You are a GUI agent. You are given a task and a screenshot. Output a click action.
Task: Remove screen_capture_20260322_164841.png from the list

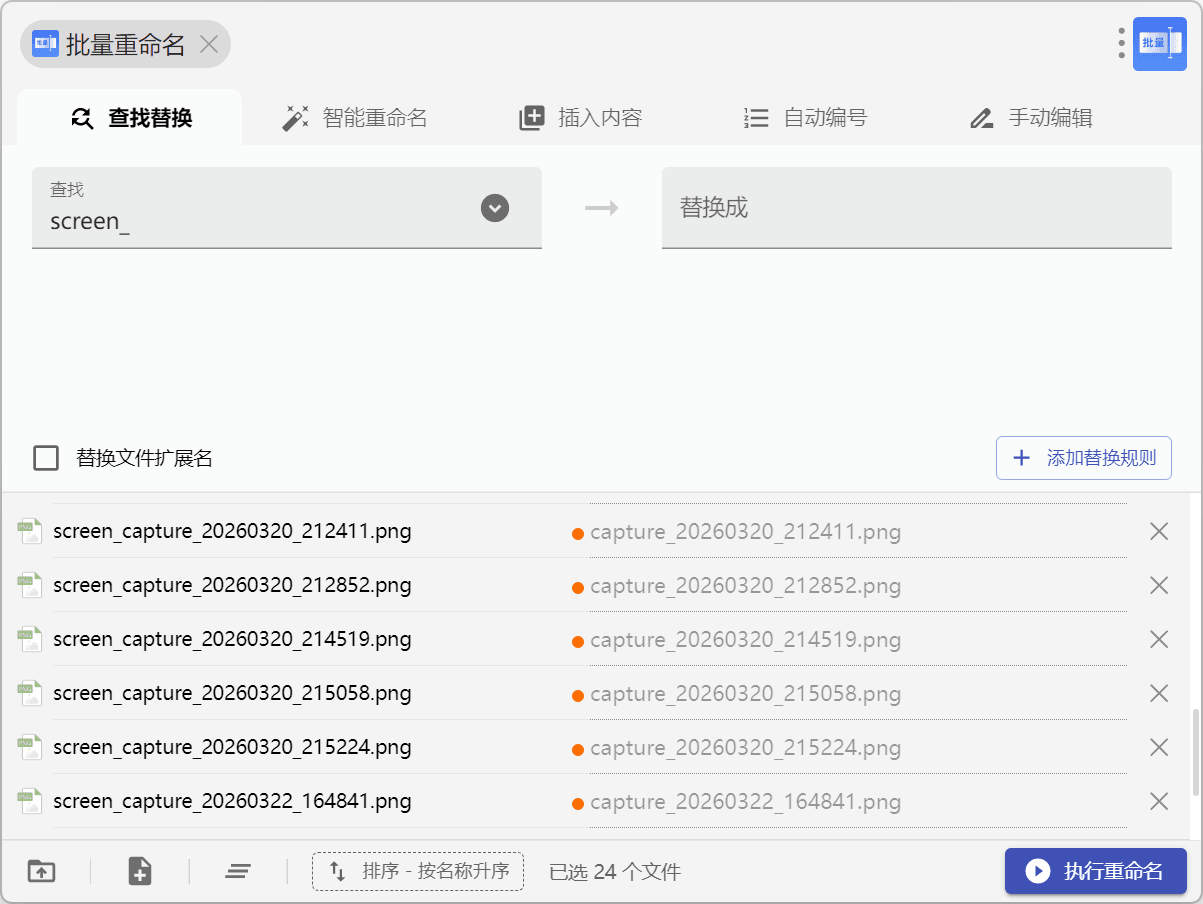click(x=1159, y=801)
